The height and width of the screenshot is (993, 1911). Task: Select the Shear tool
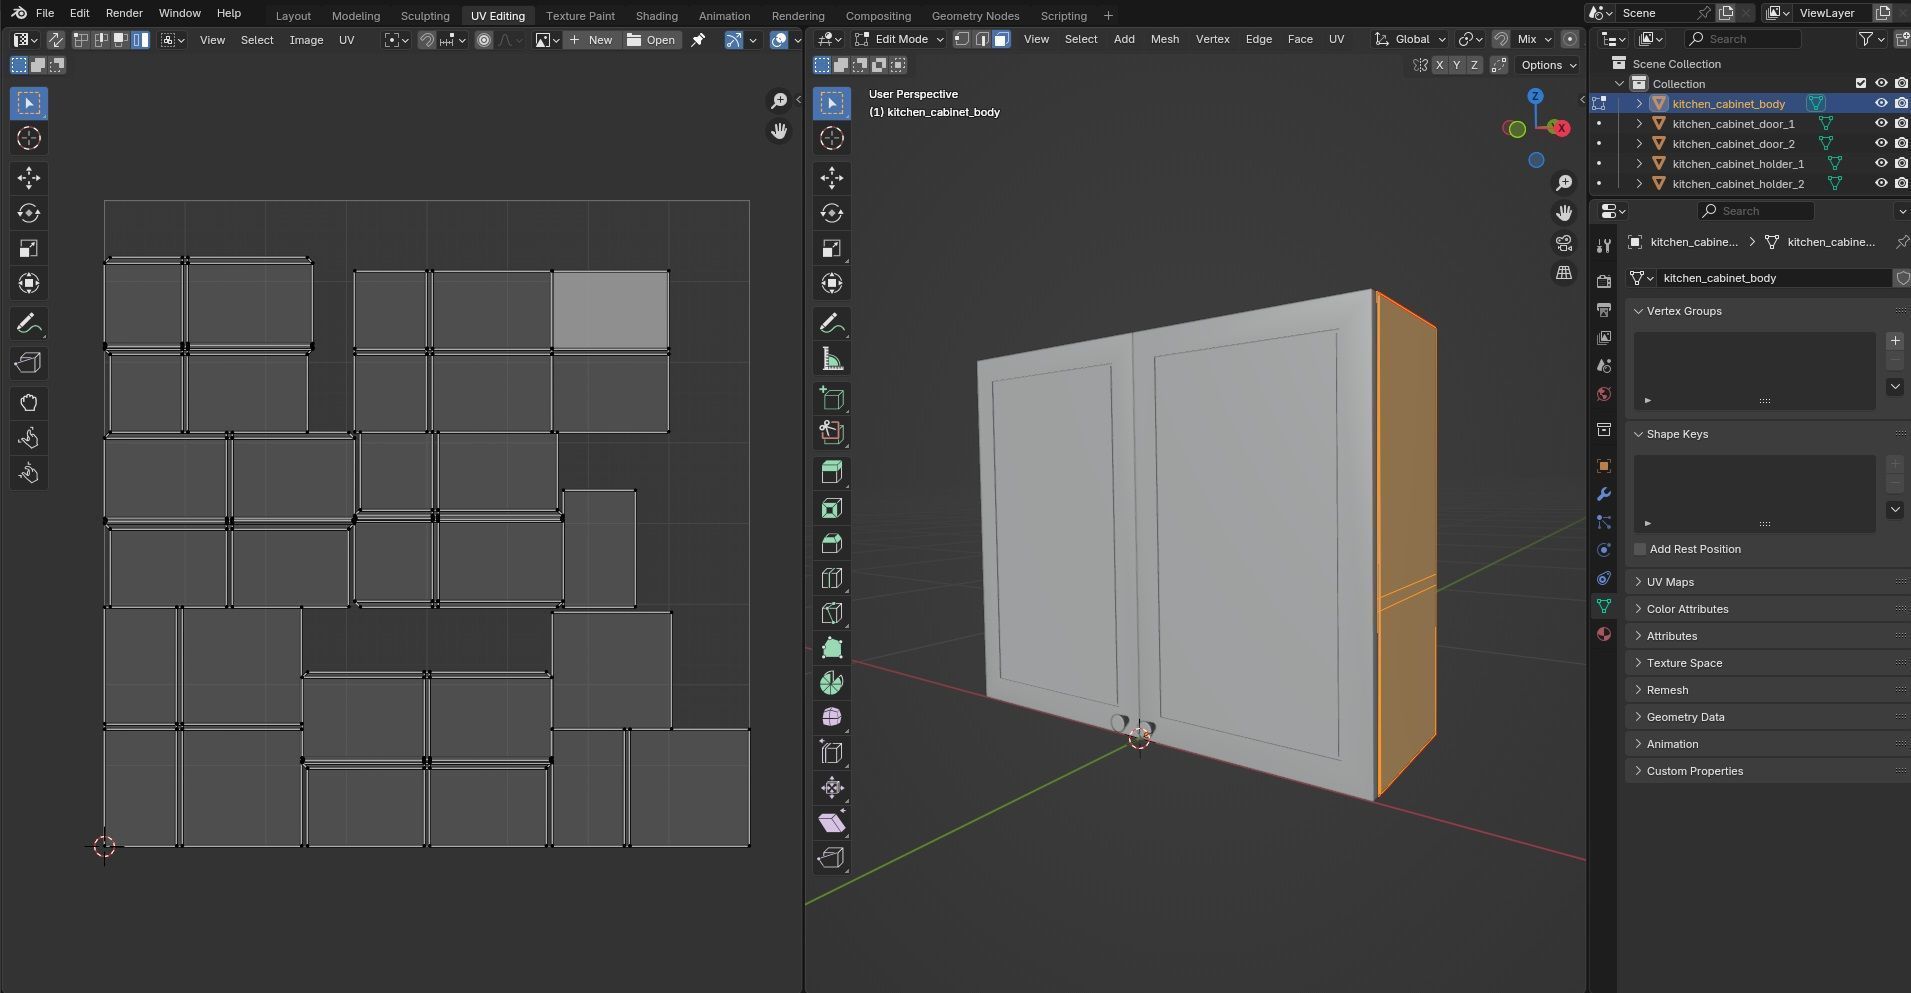[832, 823]
